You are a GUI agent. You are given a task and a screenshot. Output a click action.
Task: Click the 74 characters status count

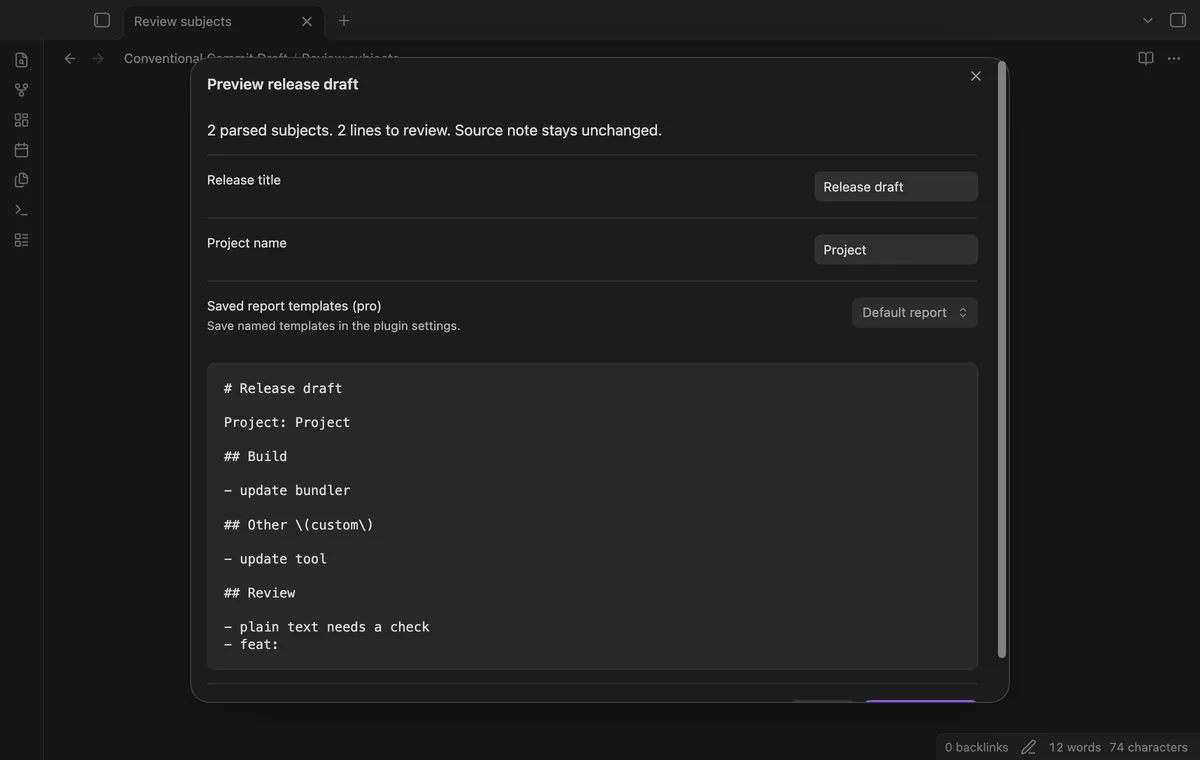click(x=1148, y=747)
